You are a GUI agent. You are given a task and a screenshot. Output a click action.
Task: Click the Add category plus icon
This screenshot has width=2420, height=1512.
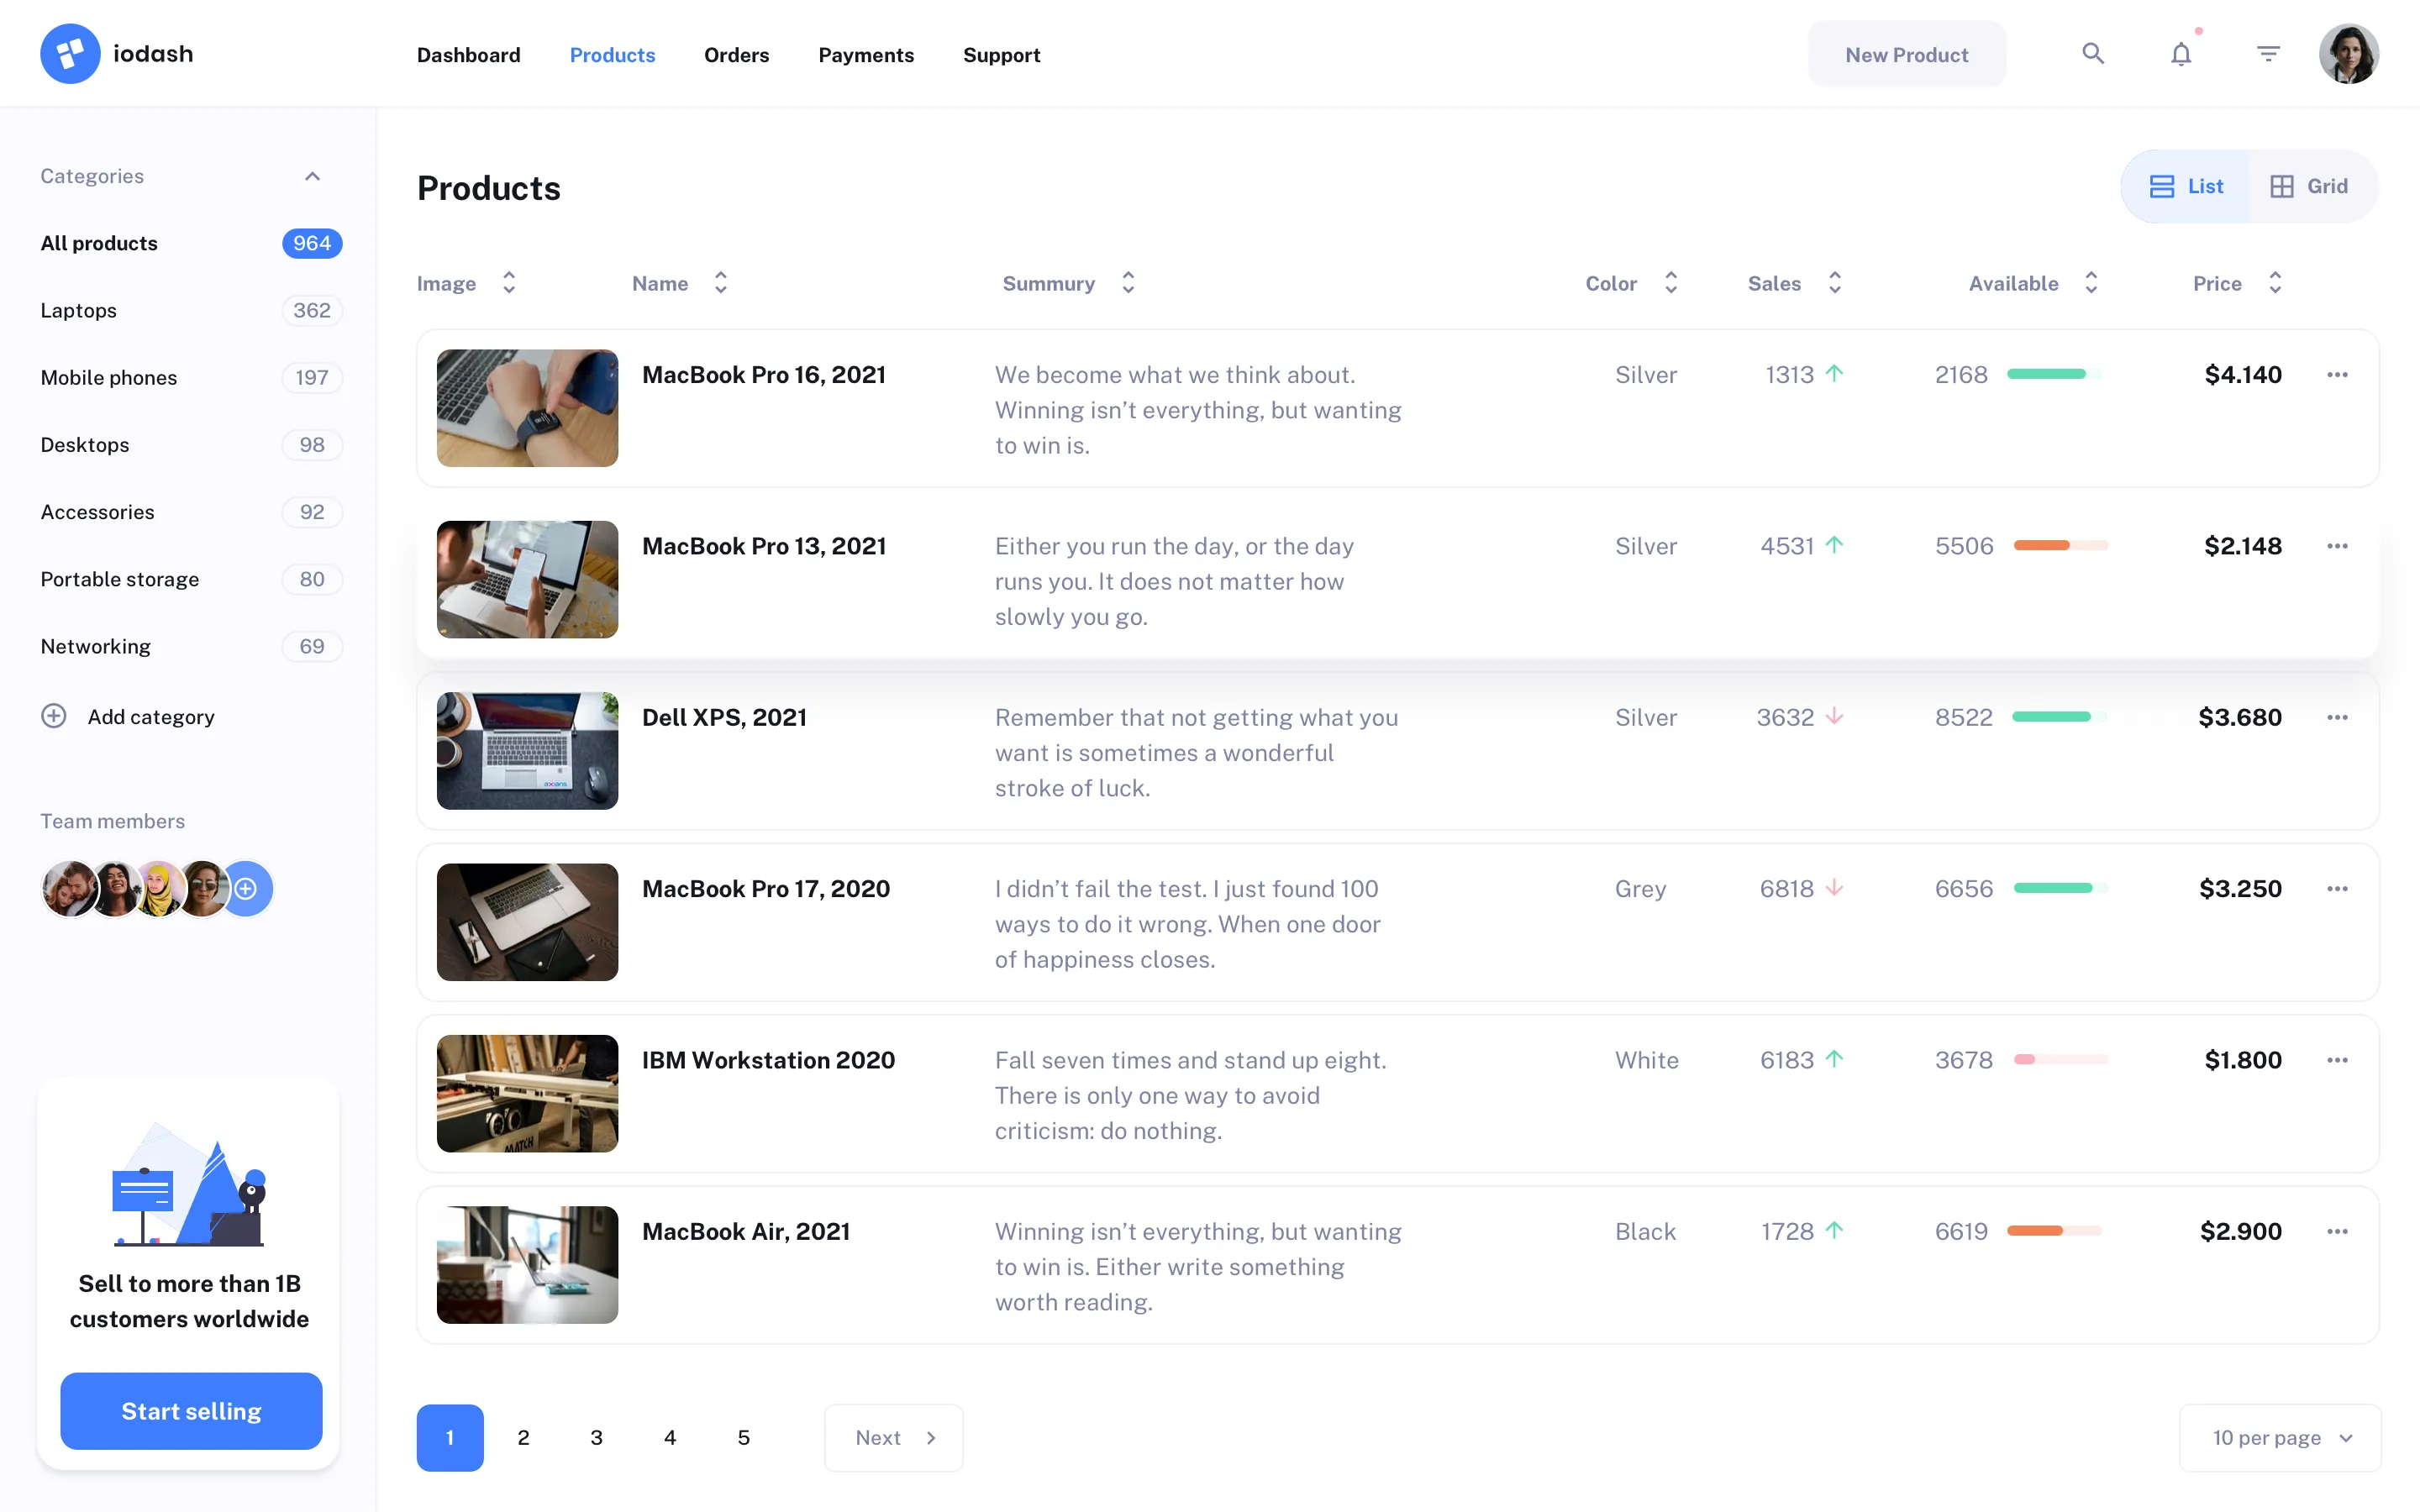pyautogui.click(x=53, y=716)
